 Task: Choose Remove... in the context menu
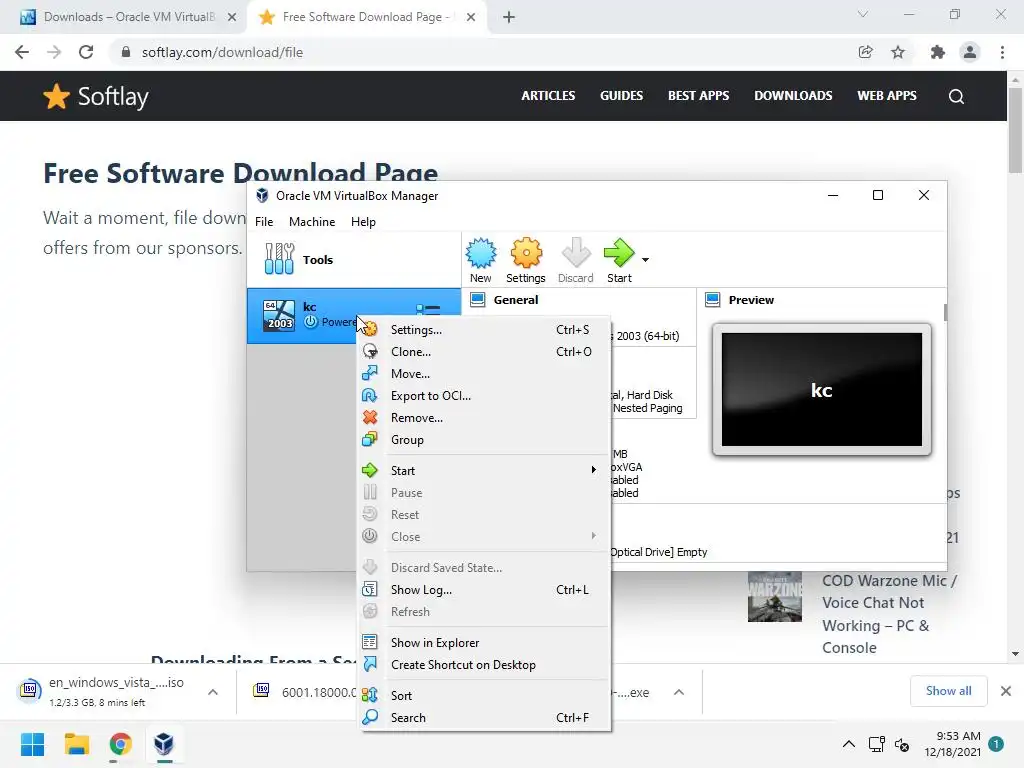click(x=485, y=418)
